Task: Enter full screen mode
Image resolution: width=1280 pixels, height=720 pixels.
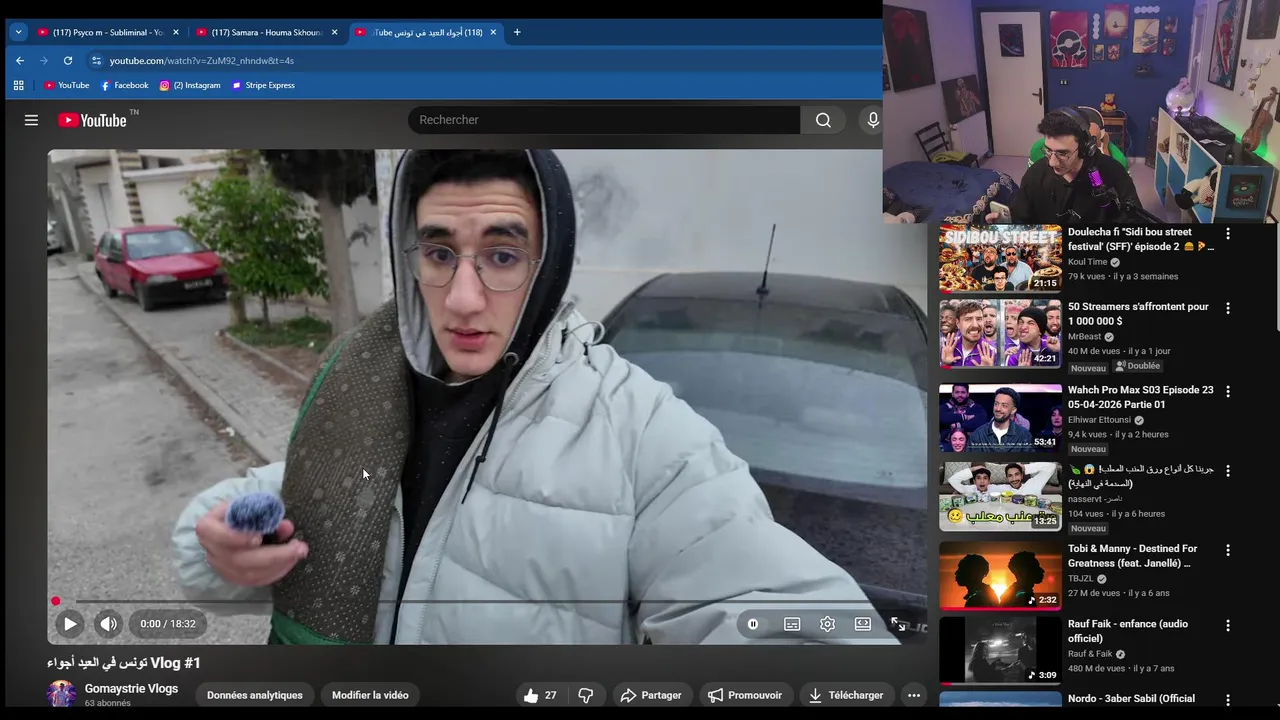Action: pyautogui.click(x=898, y=624)
